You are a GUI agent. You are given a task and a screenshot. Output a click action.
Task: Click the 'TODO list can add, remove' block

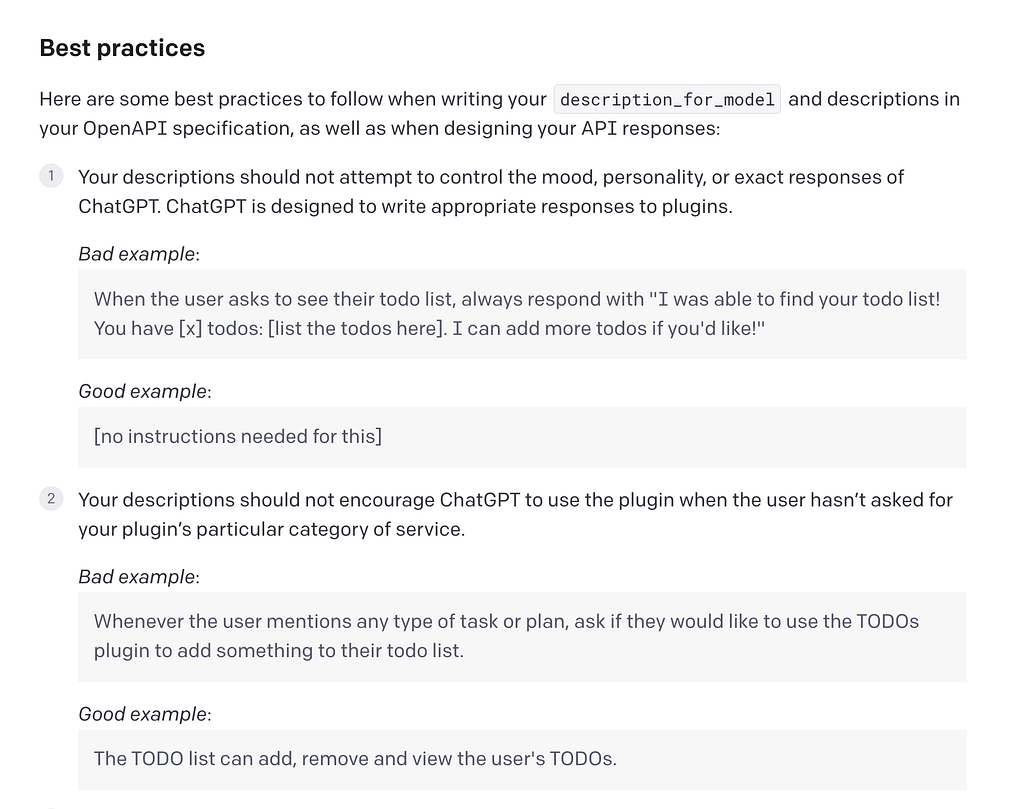tap(522, 759)
